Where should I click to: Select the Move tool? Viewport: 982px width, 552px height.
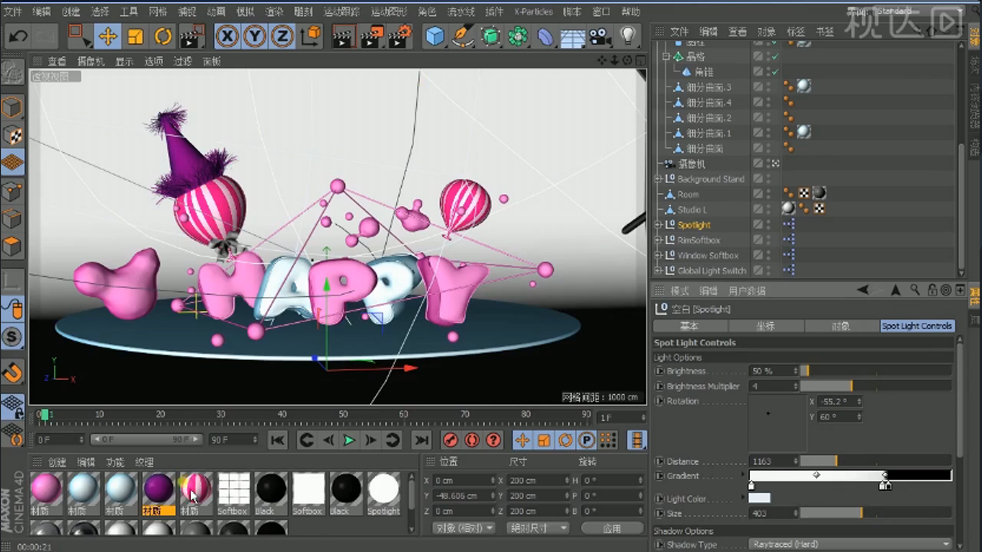(x=108, y=36)
